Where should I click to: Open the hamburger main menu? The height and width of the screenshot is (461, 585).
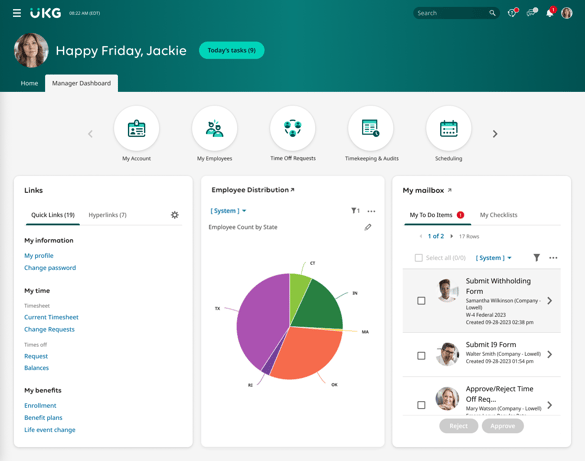(17, 13)
